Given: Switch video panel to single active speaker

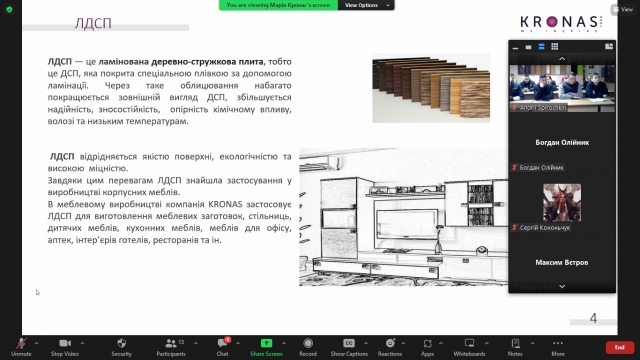Looking at the screenshot, I should pos(528,47).
